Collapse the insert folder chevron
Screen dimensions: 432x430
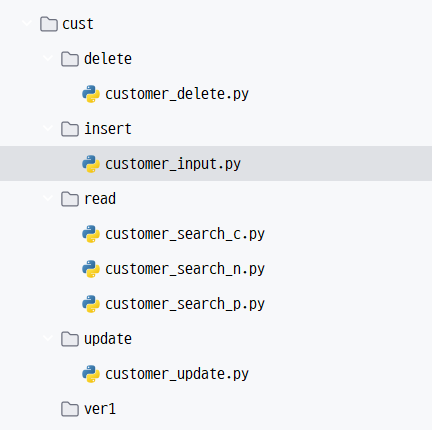(x=48, y=128)
